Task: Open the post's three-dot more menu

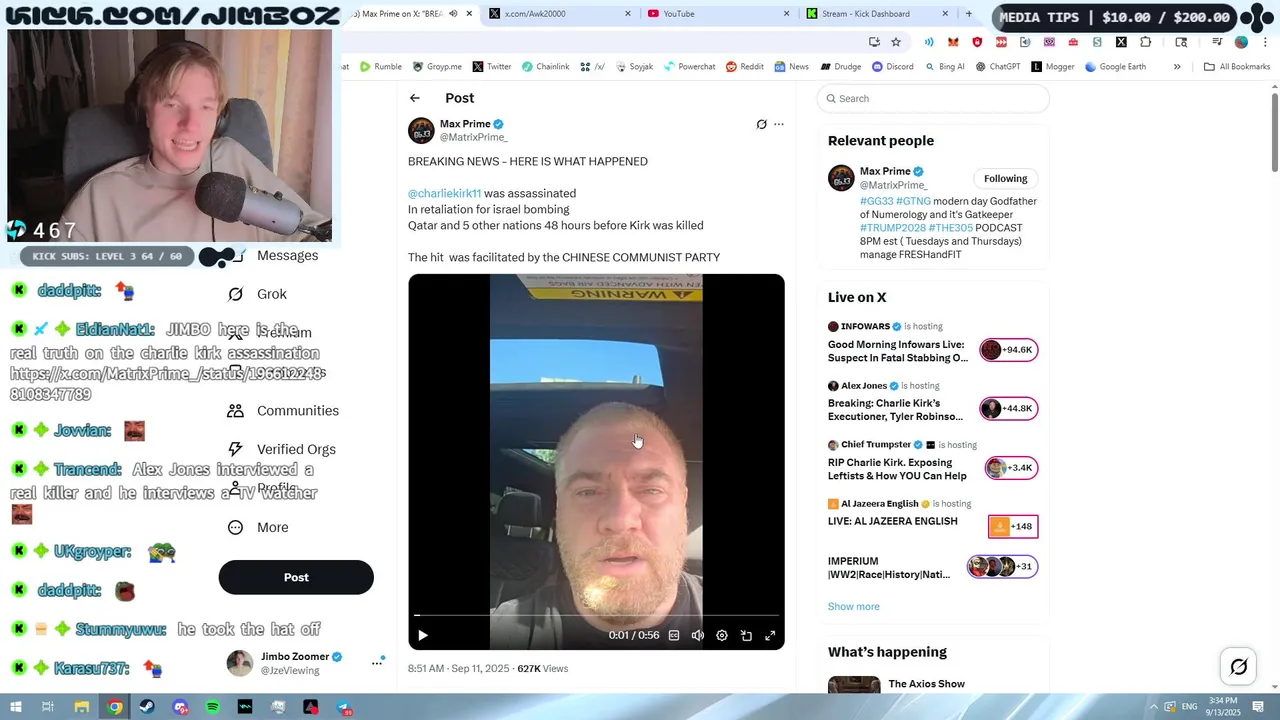Action: (x=779, y=125)
